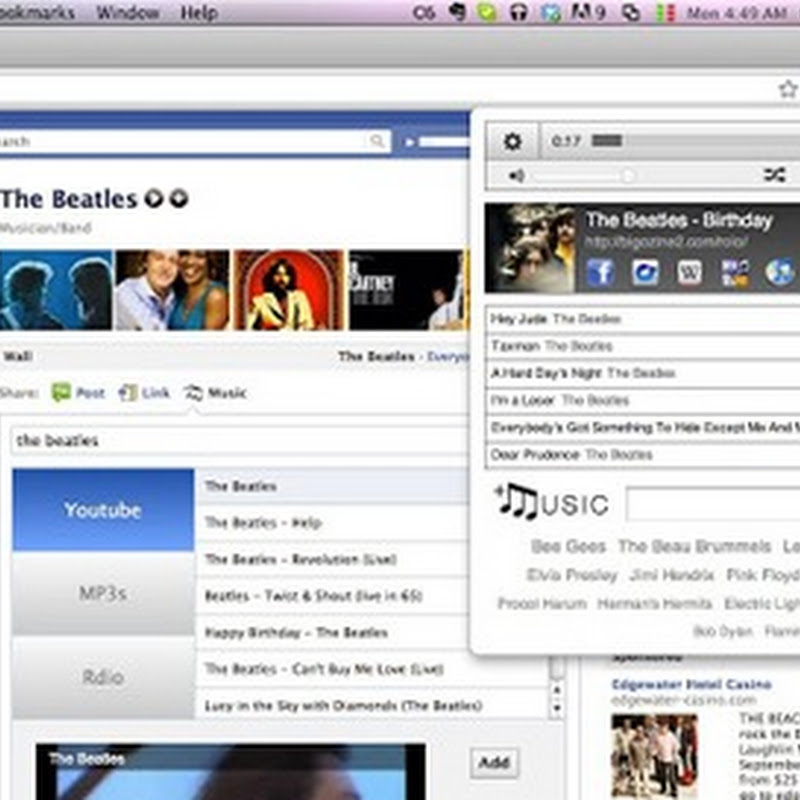The height and width of the screenshot is (800, 800).
Task: Click the sponsored ad image
Action: pos(655,756)
